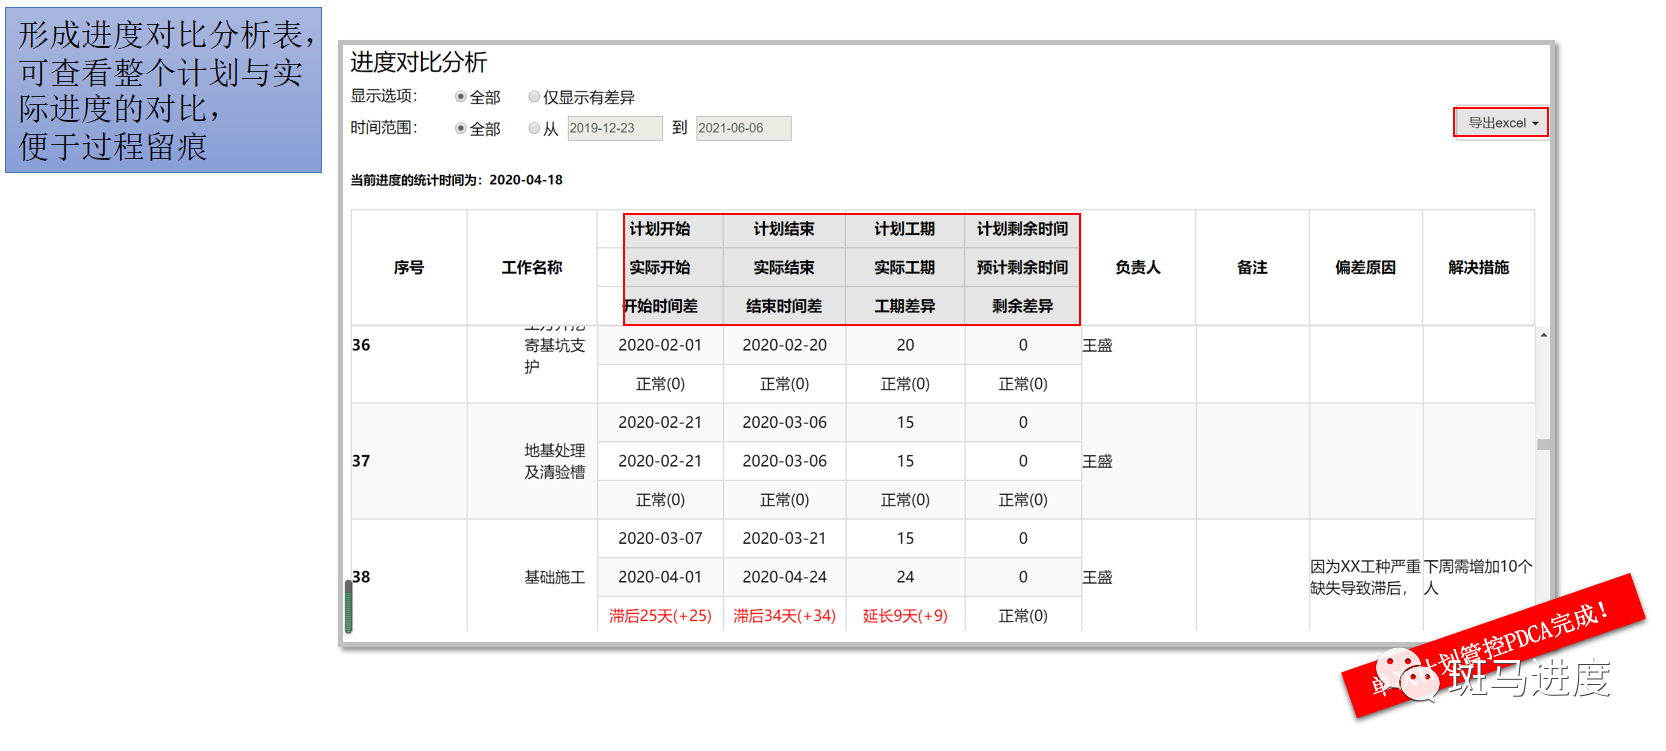
Task: Click 开始时间差 column header
Action: [x=660, y=306]
